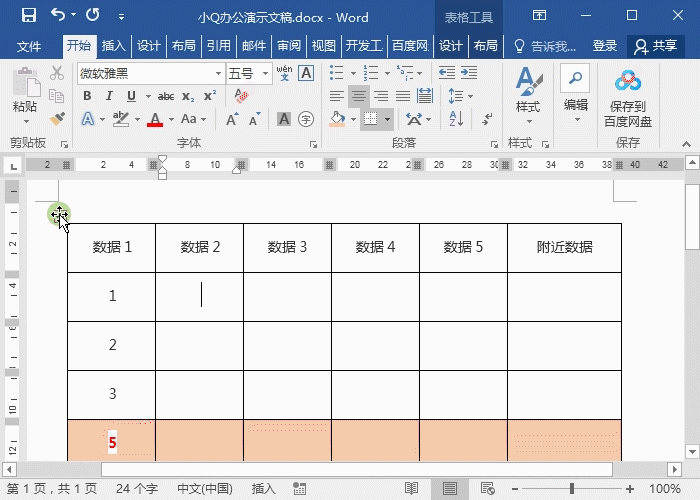Screen dimensions: 700x500
Task: Click the Copy icon
Action: 57,96
